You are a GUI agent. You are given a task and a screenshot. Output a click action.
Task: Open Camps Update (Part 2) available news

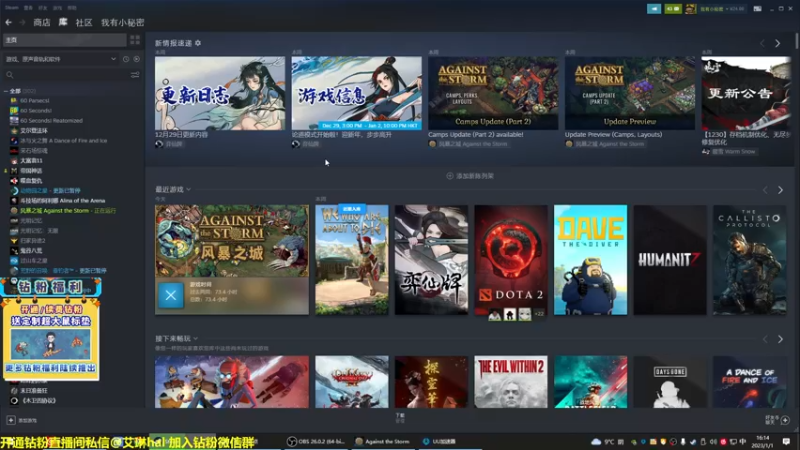click(493, 93)
